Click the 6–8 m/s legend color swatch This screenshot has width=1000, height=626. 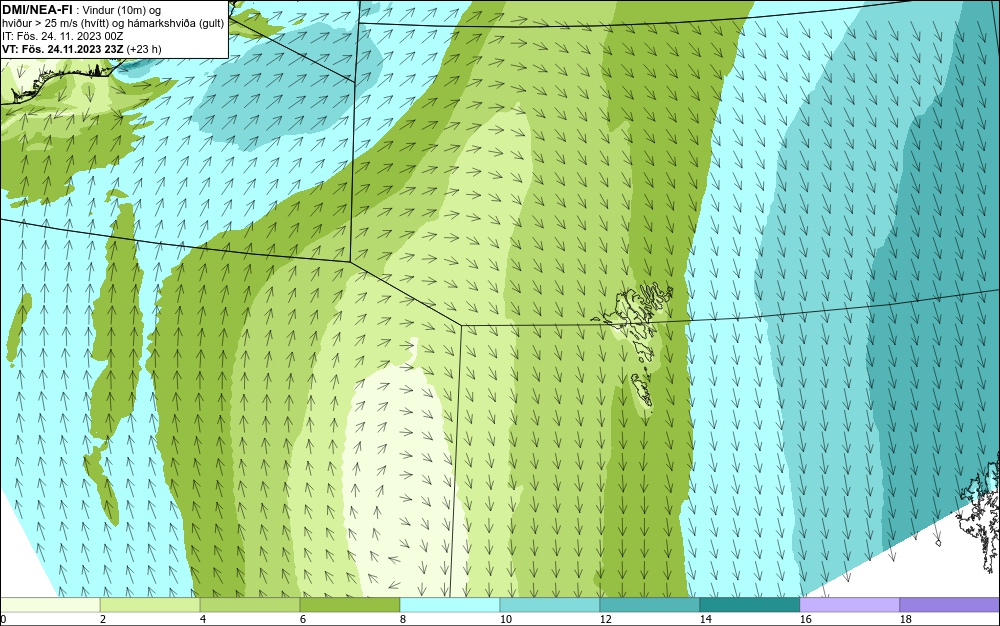(x=349, y=605)
